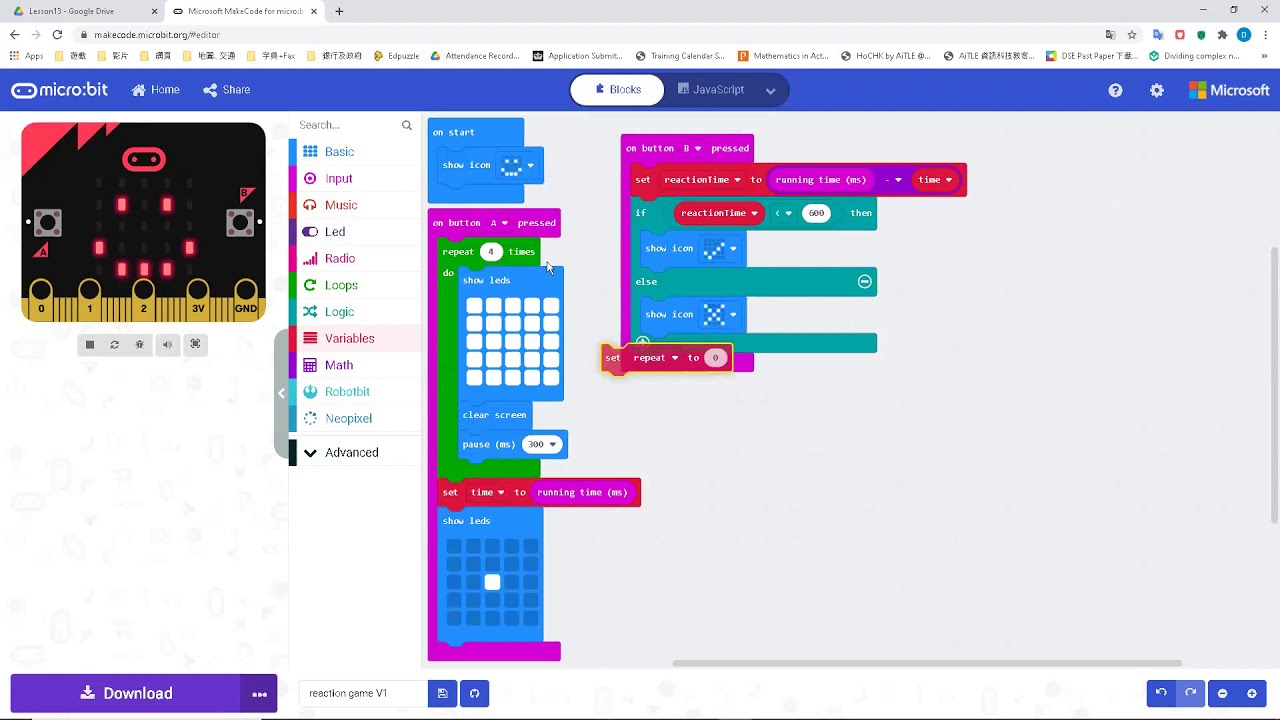Click the toolbox search magnifier icon
Image resolution: width=1280 pixels, height=720 pixels.
(x=407, y=125)
